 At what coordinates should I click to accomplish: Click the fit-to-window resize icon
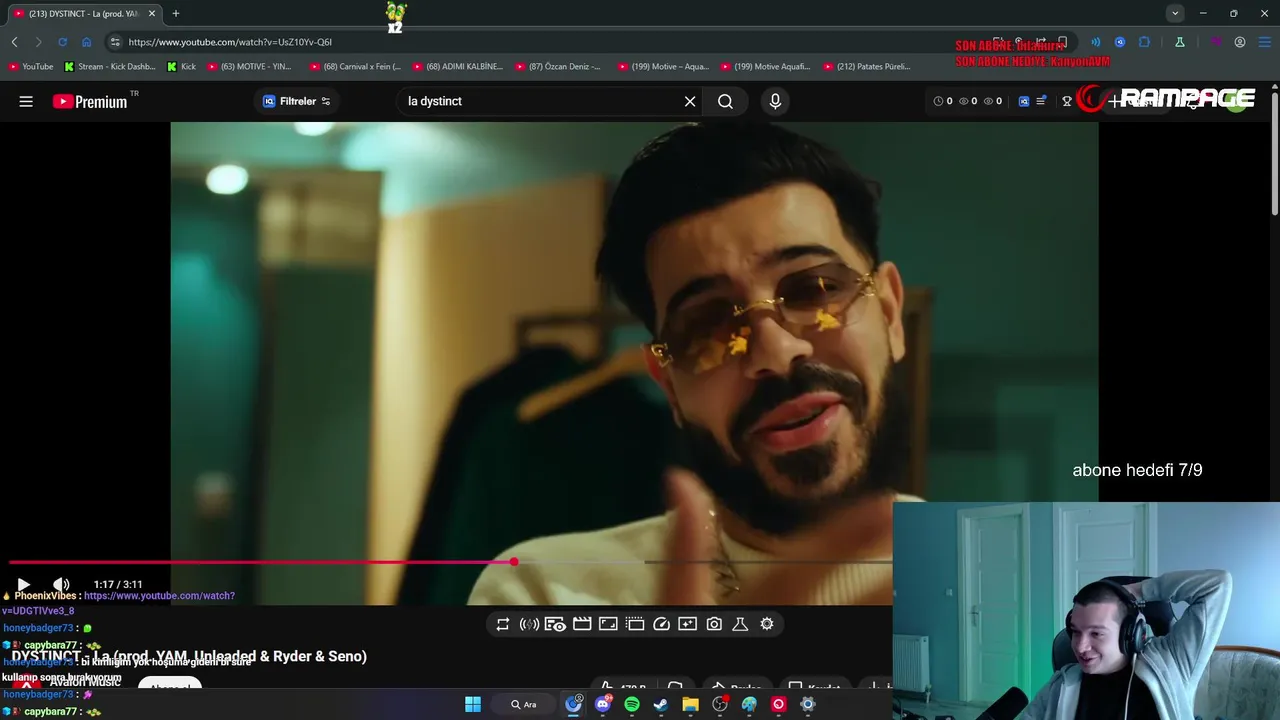(608, 624)
